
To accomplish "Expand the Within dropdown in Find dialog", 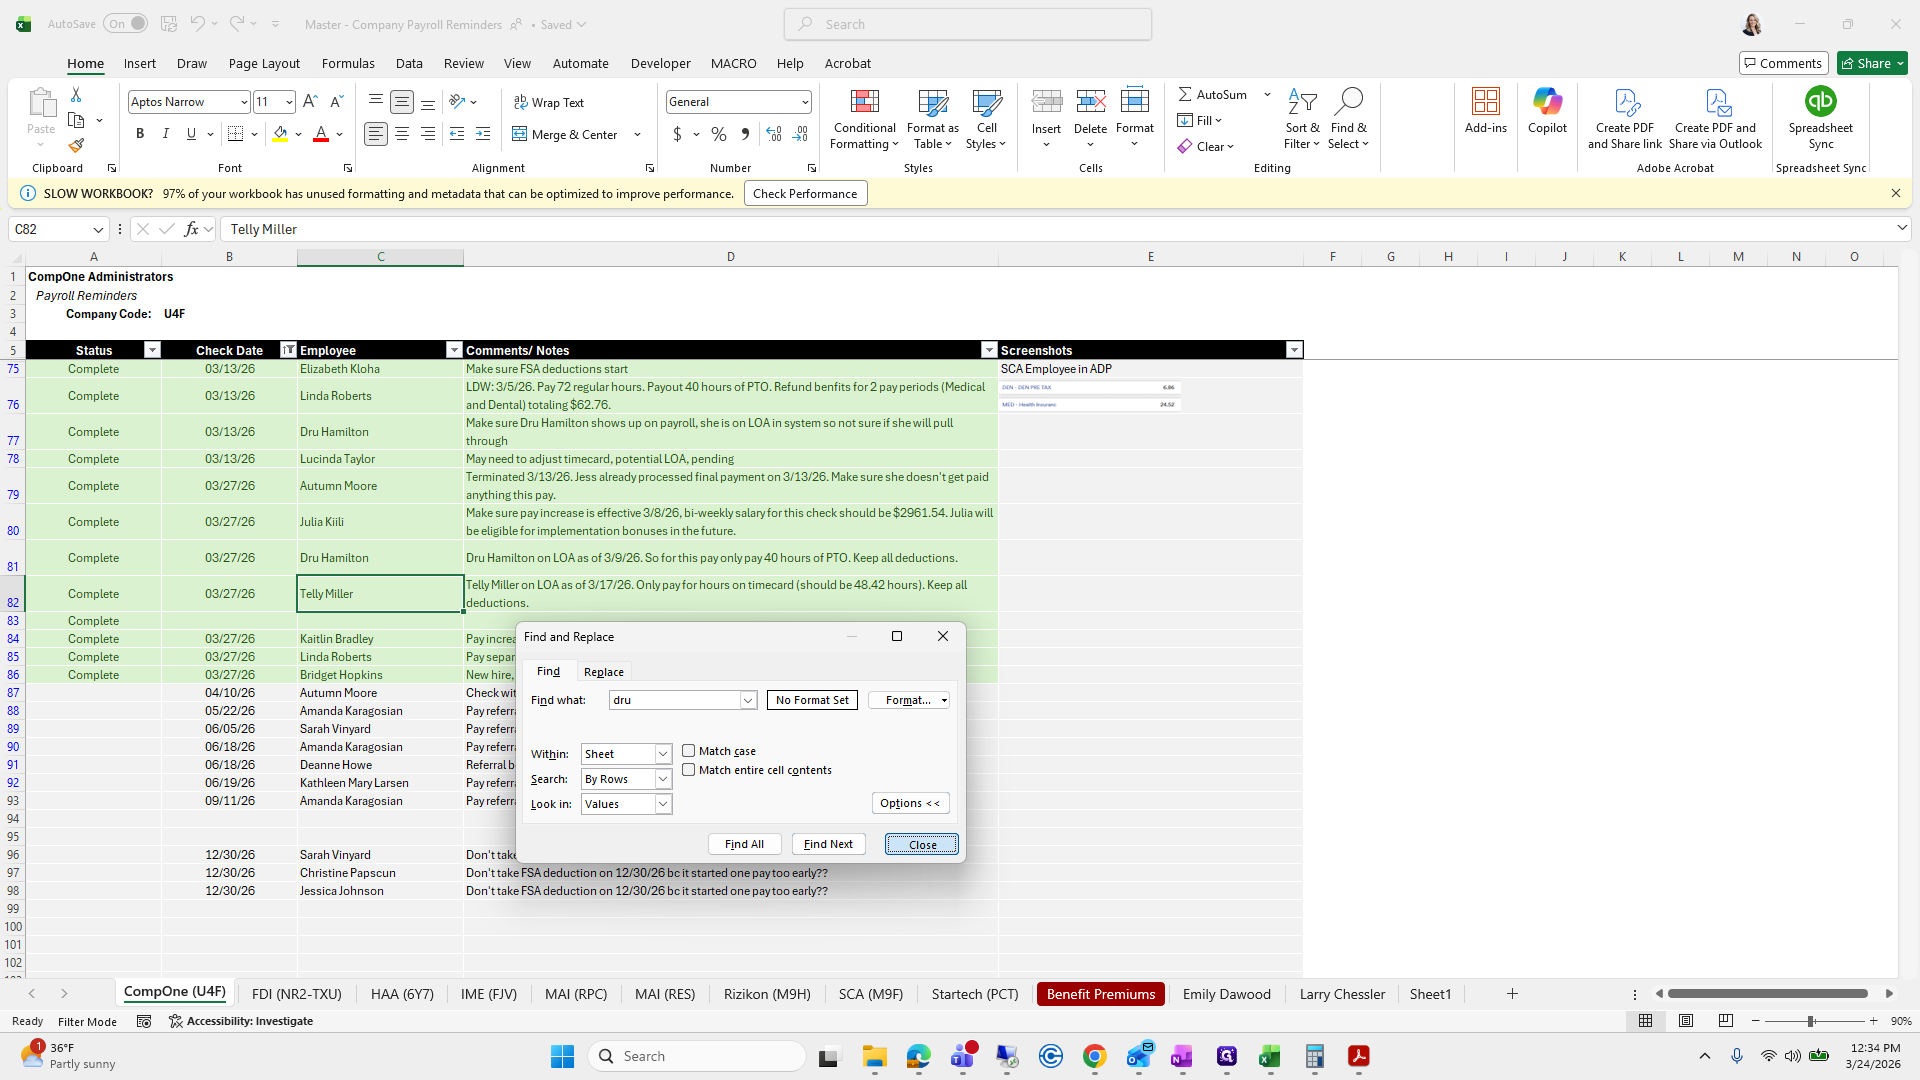I will (x=662, y=754).
